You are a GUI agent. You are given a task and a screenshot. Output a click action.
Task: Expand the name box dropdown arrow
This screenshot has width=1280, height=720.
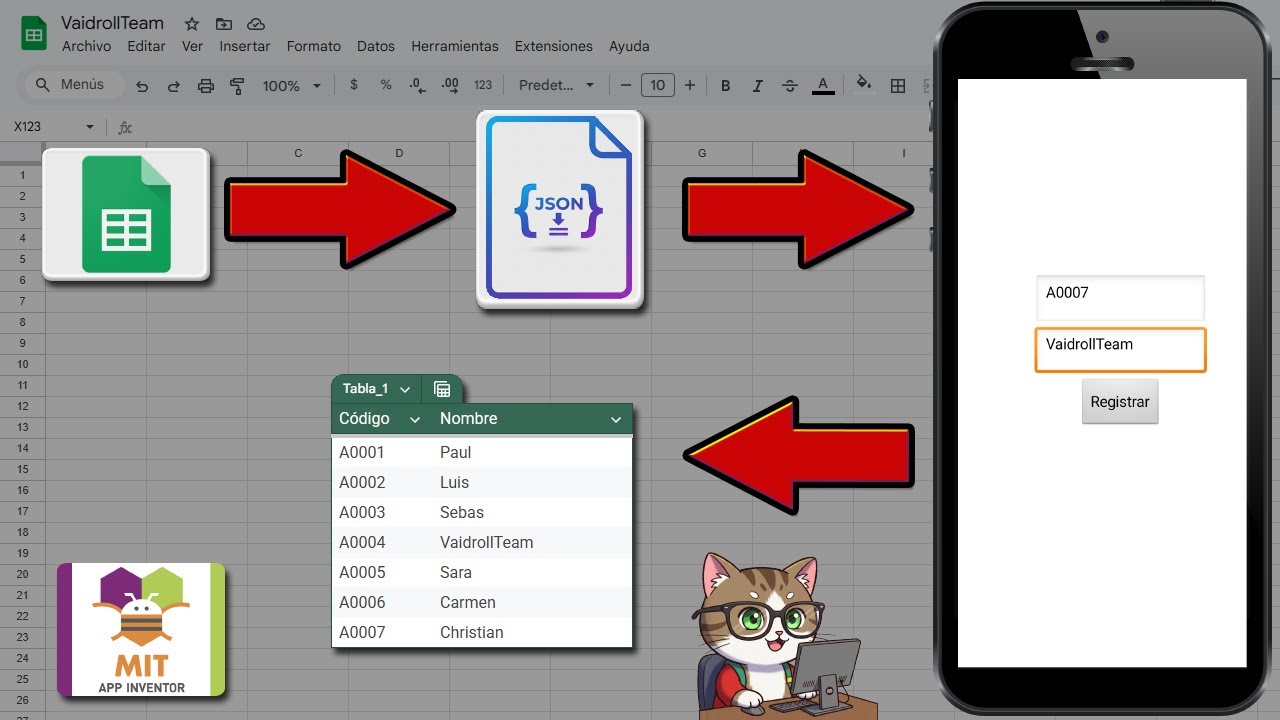click(90, 127)
